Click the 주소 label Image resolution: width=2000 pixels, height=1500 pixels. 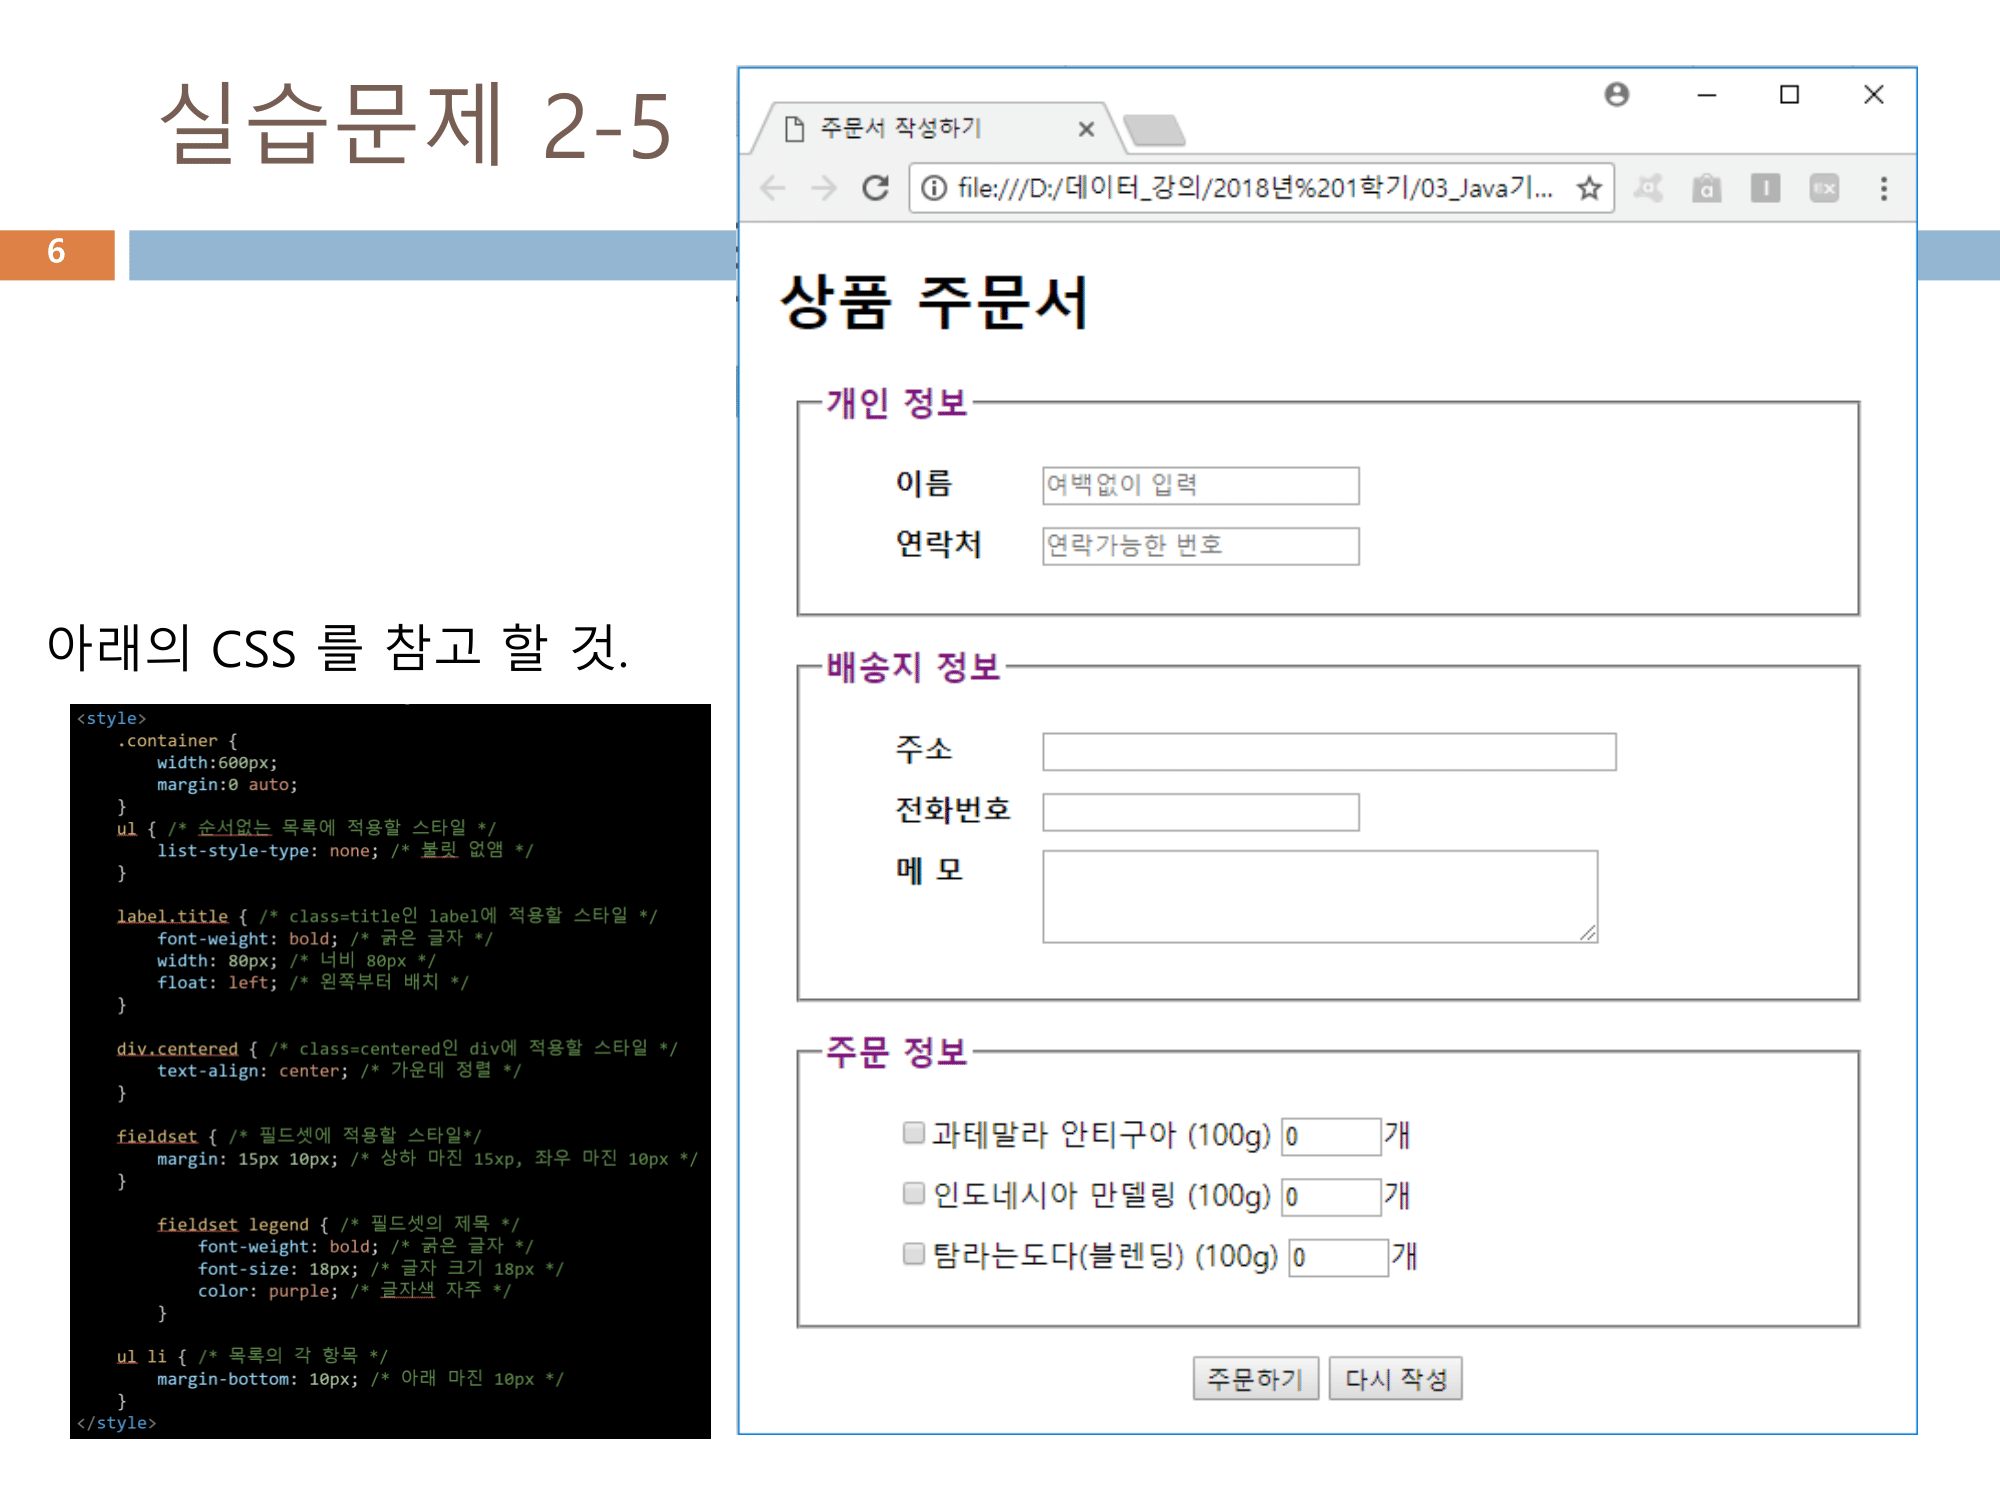click(924, 749)
